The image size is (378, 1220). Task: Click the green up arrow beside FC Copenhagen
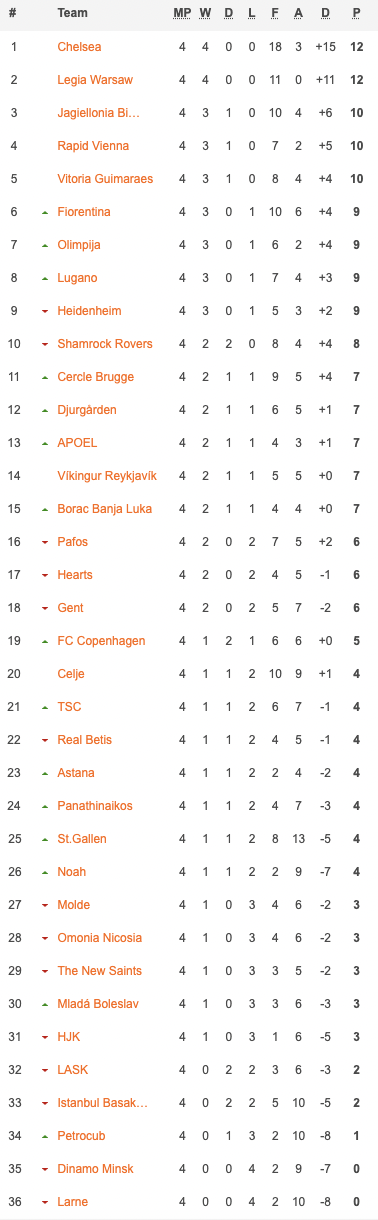point(44,641)
